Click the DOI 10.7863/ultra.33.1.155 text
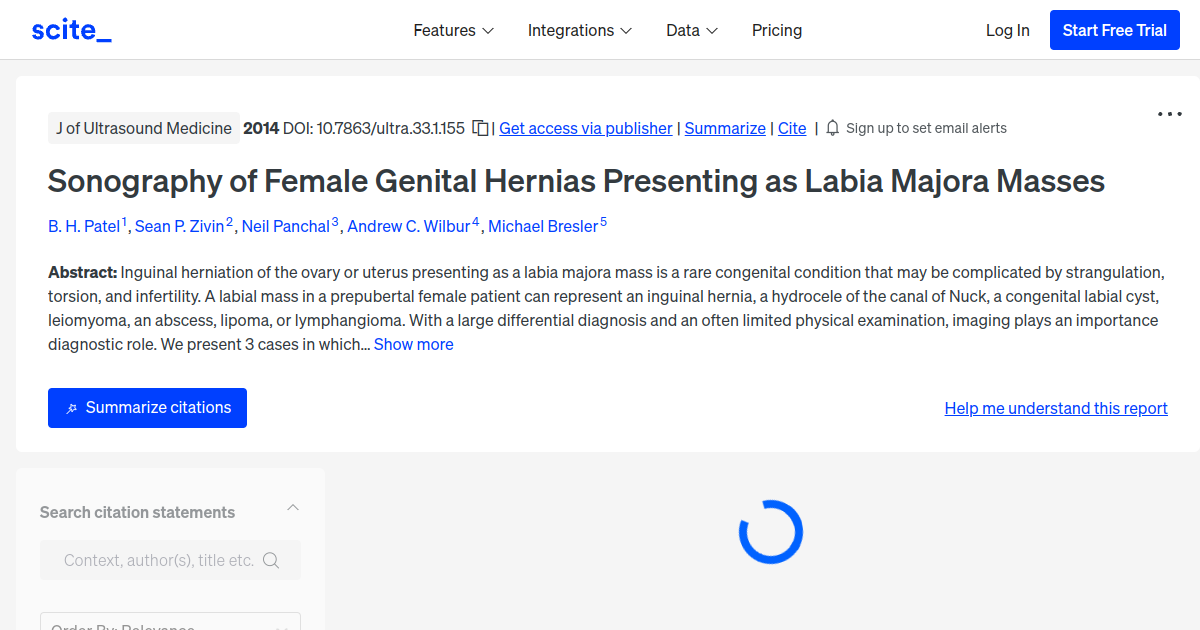The width and height of the screenshot is (1200, 630). [x=374, y=128]
